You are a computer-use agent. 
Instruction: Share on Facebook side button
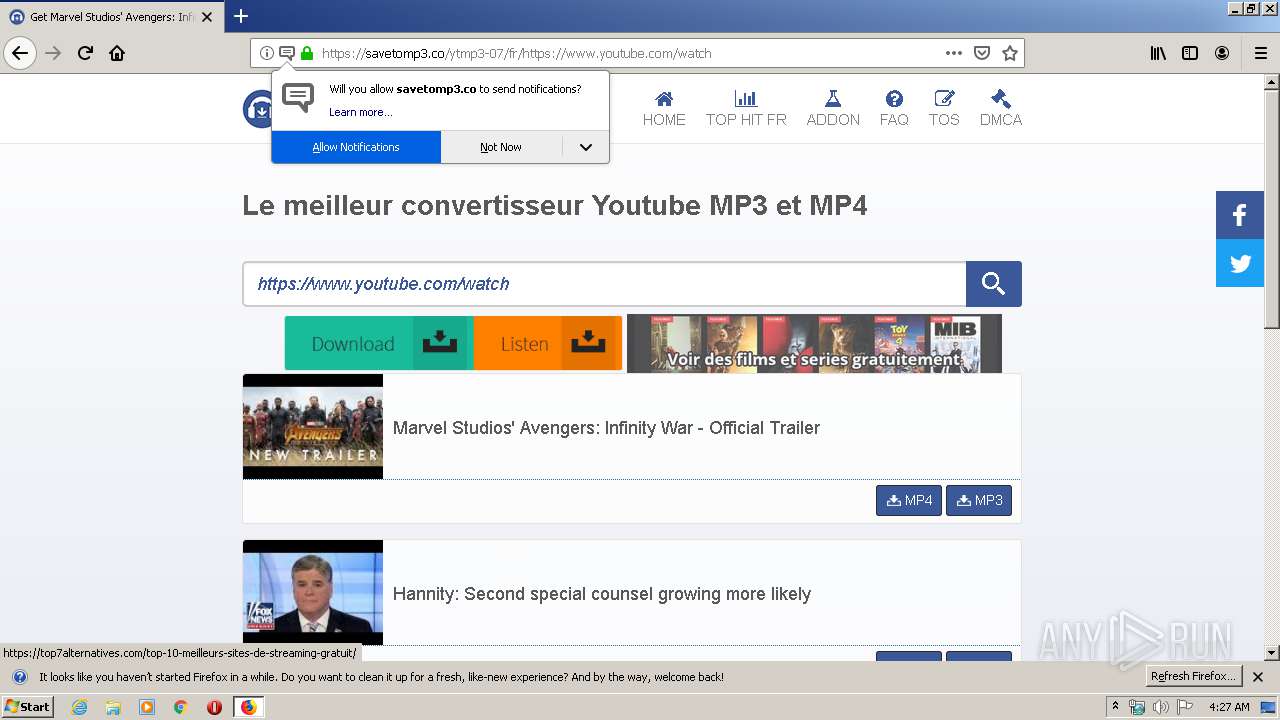(1240, 215)
